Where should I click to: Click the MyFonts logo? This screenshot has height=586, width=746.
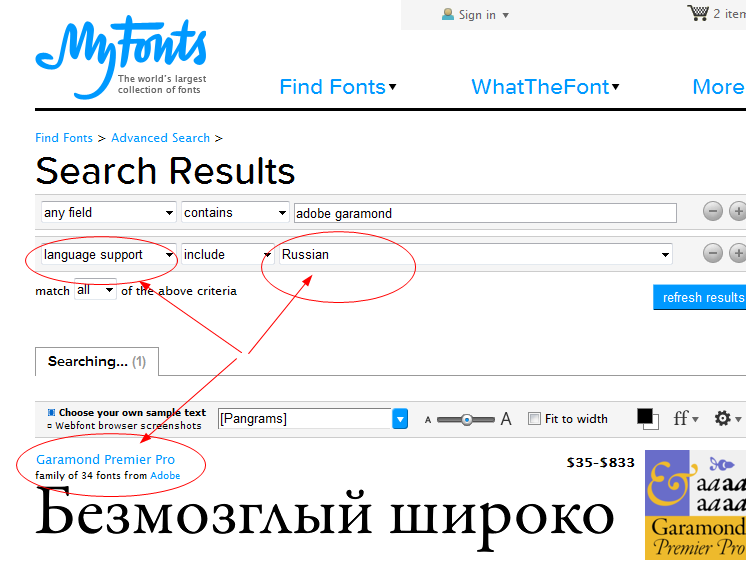click(x=121, y=57)
